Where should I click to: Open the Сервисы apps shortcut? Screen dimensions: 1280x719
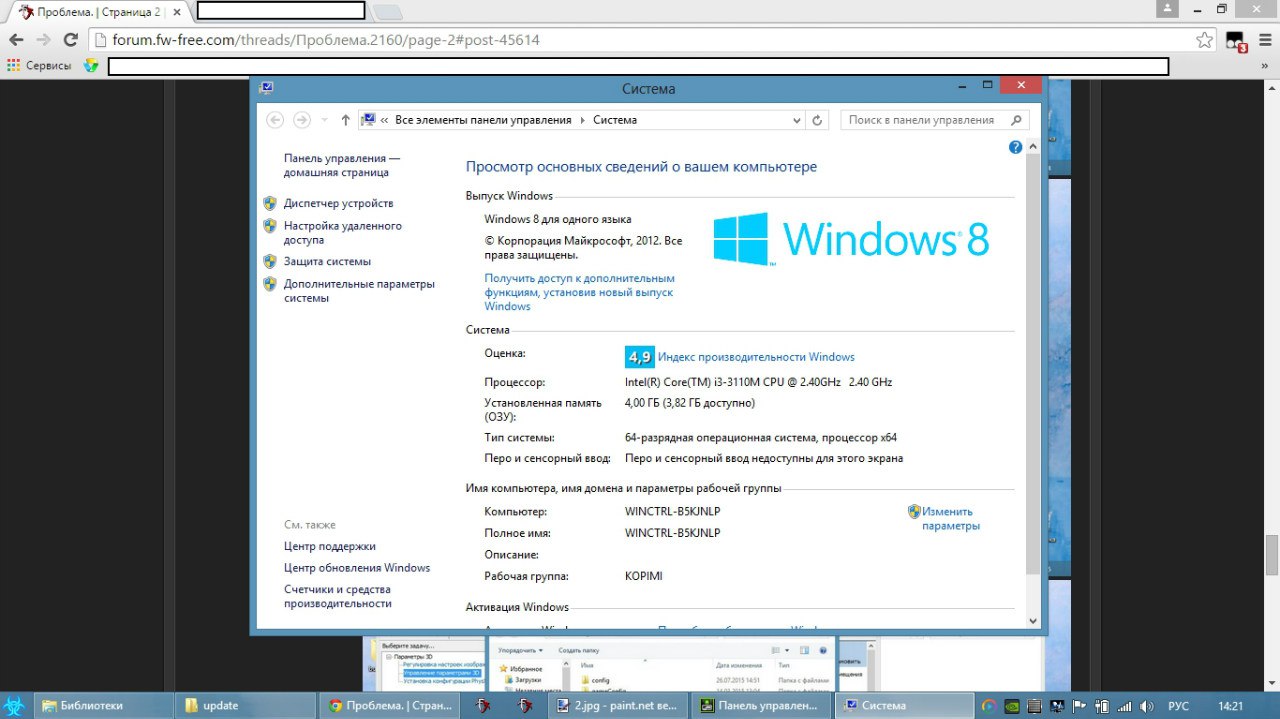pyautogui.click(x=39, y=65)
